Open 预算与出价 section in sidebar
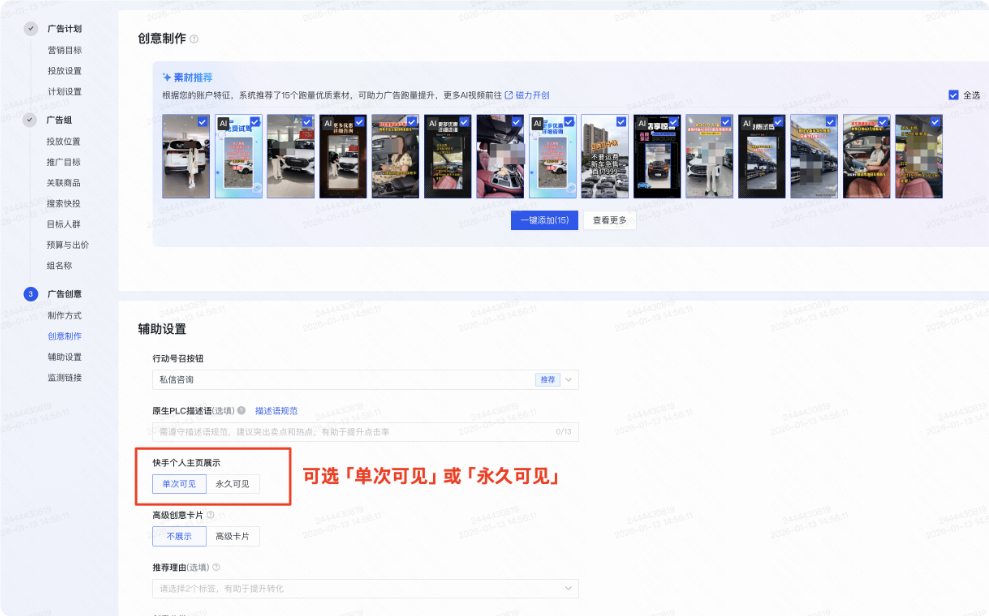 point(67,245)
